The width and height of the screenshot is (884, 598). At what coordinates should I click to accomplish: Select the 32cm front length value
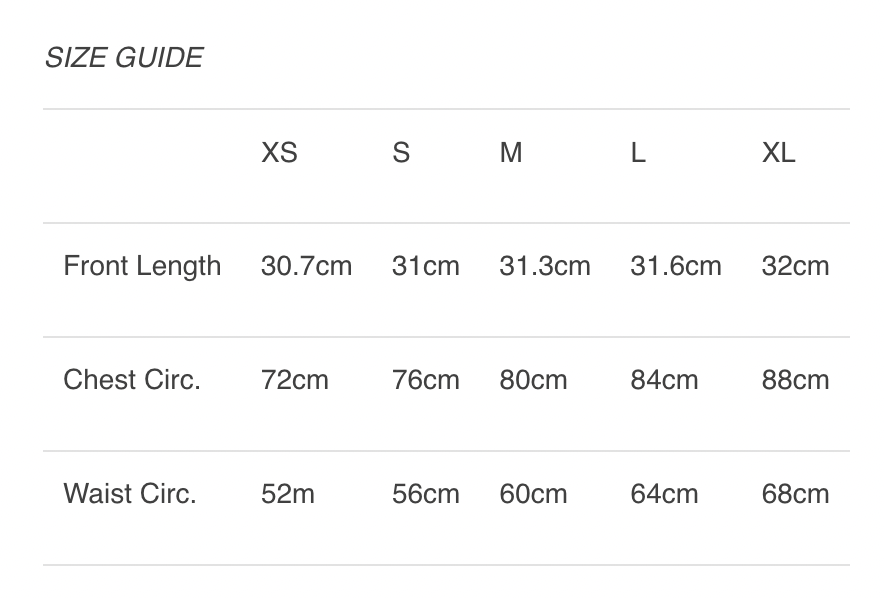[795, 266]
